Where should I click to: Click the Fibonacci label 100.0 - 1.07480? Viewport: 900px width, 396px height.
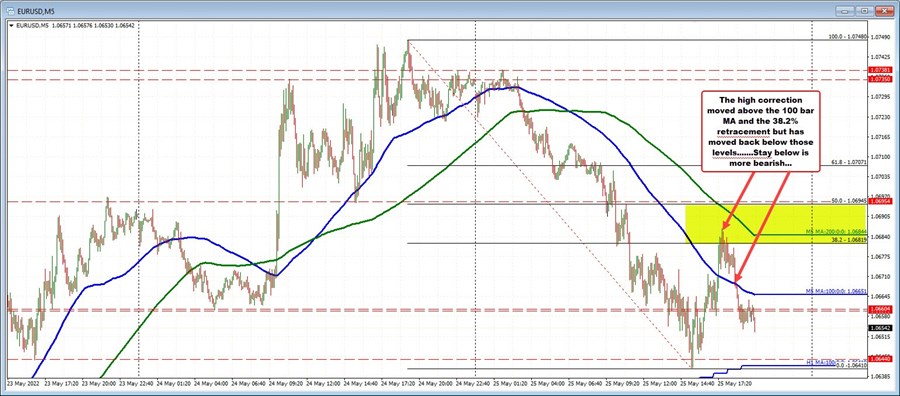pyautogui.click(x=848, y=37)
